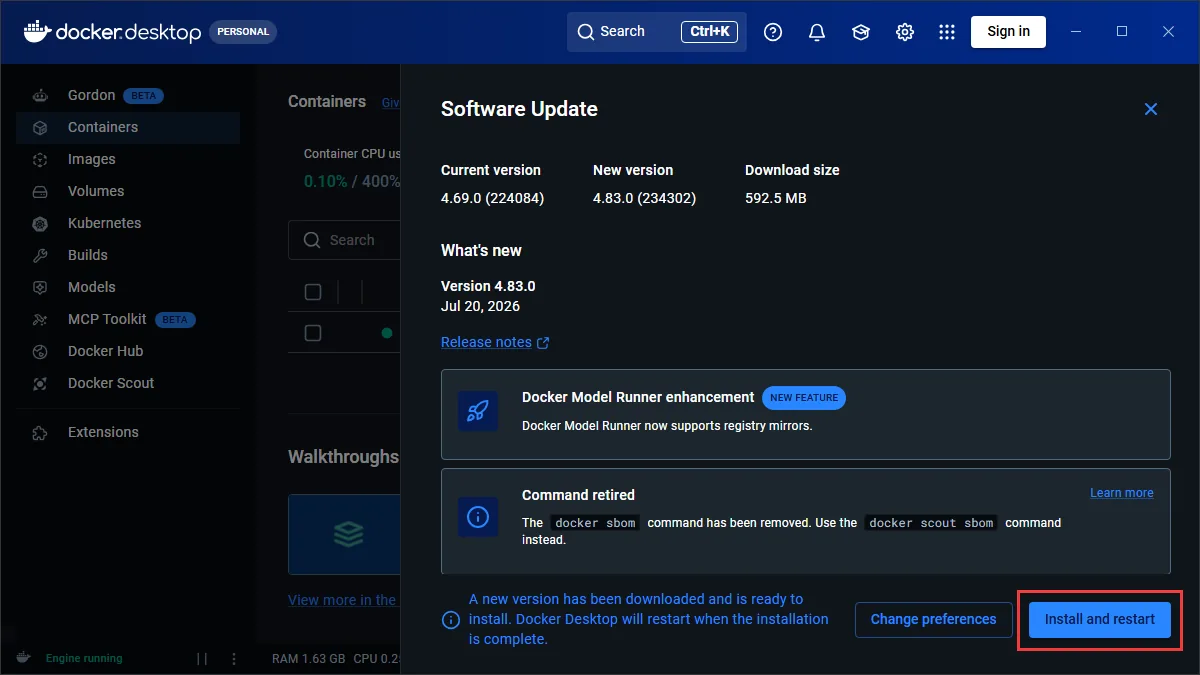Click the Docker Scout icon in sidebar
1200x675 pixels.
[x=40, y=384]
